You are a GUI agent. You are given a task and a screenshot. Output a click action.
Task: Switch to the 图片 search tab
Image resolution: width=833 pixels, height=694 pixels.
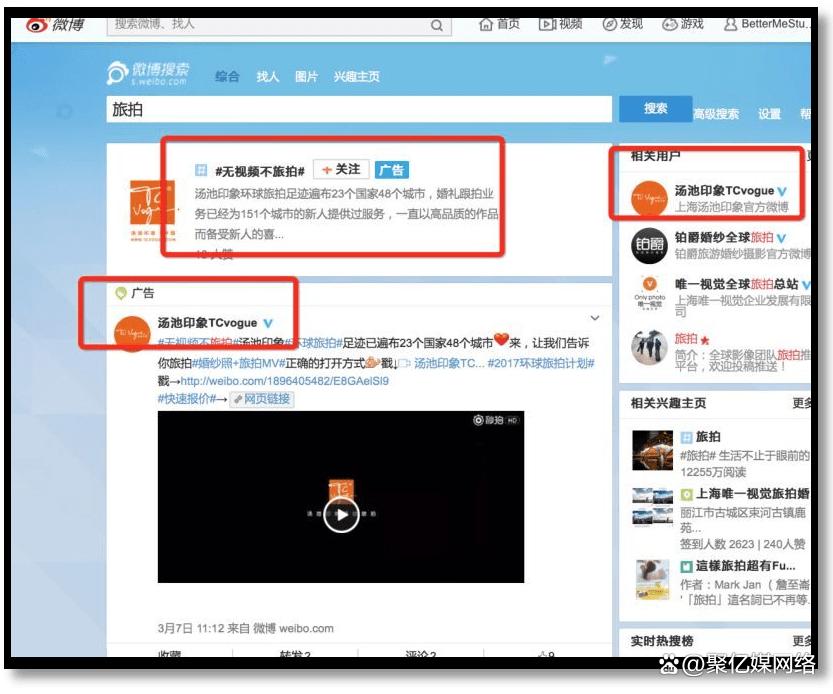pyautogui.click(x=307, y=77)
